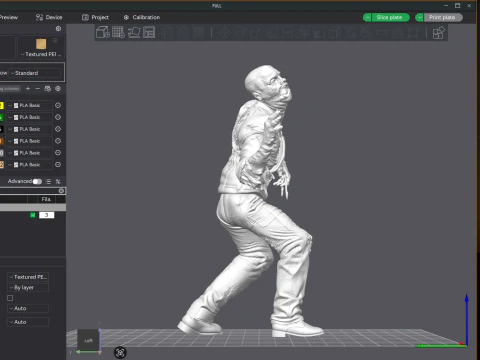
Task: Click the Auto orient toolbar icon
Action: click(134, 32)
